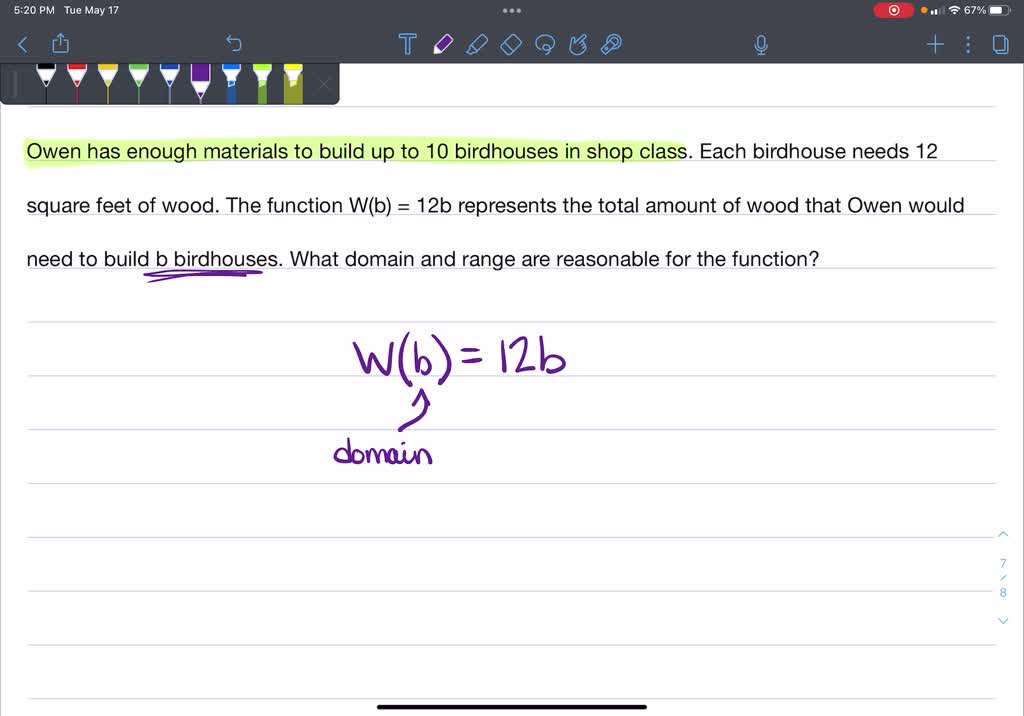
Task: Add new content with the plus button
Action: (934, 44)
